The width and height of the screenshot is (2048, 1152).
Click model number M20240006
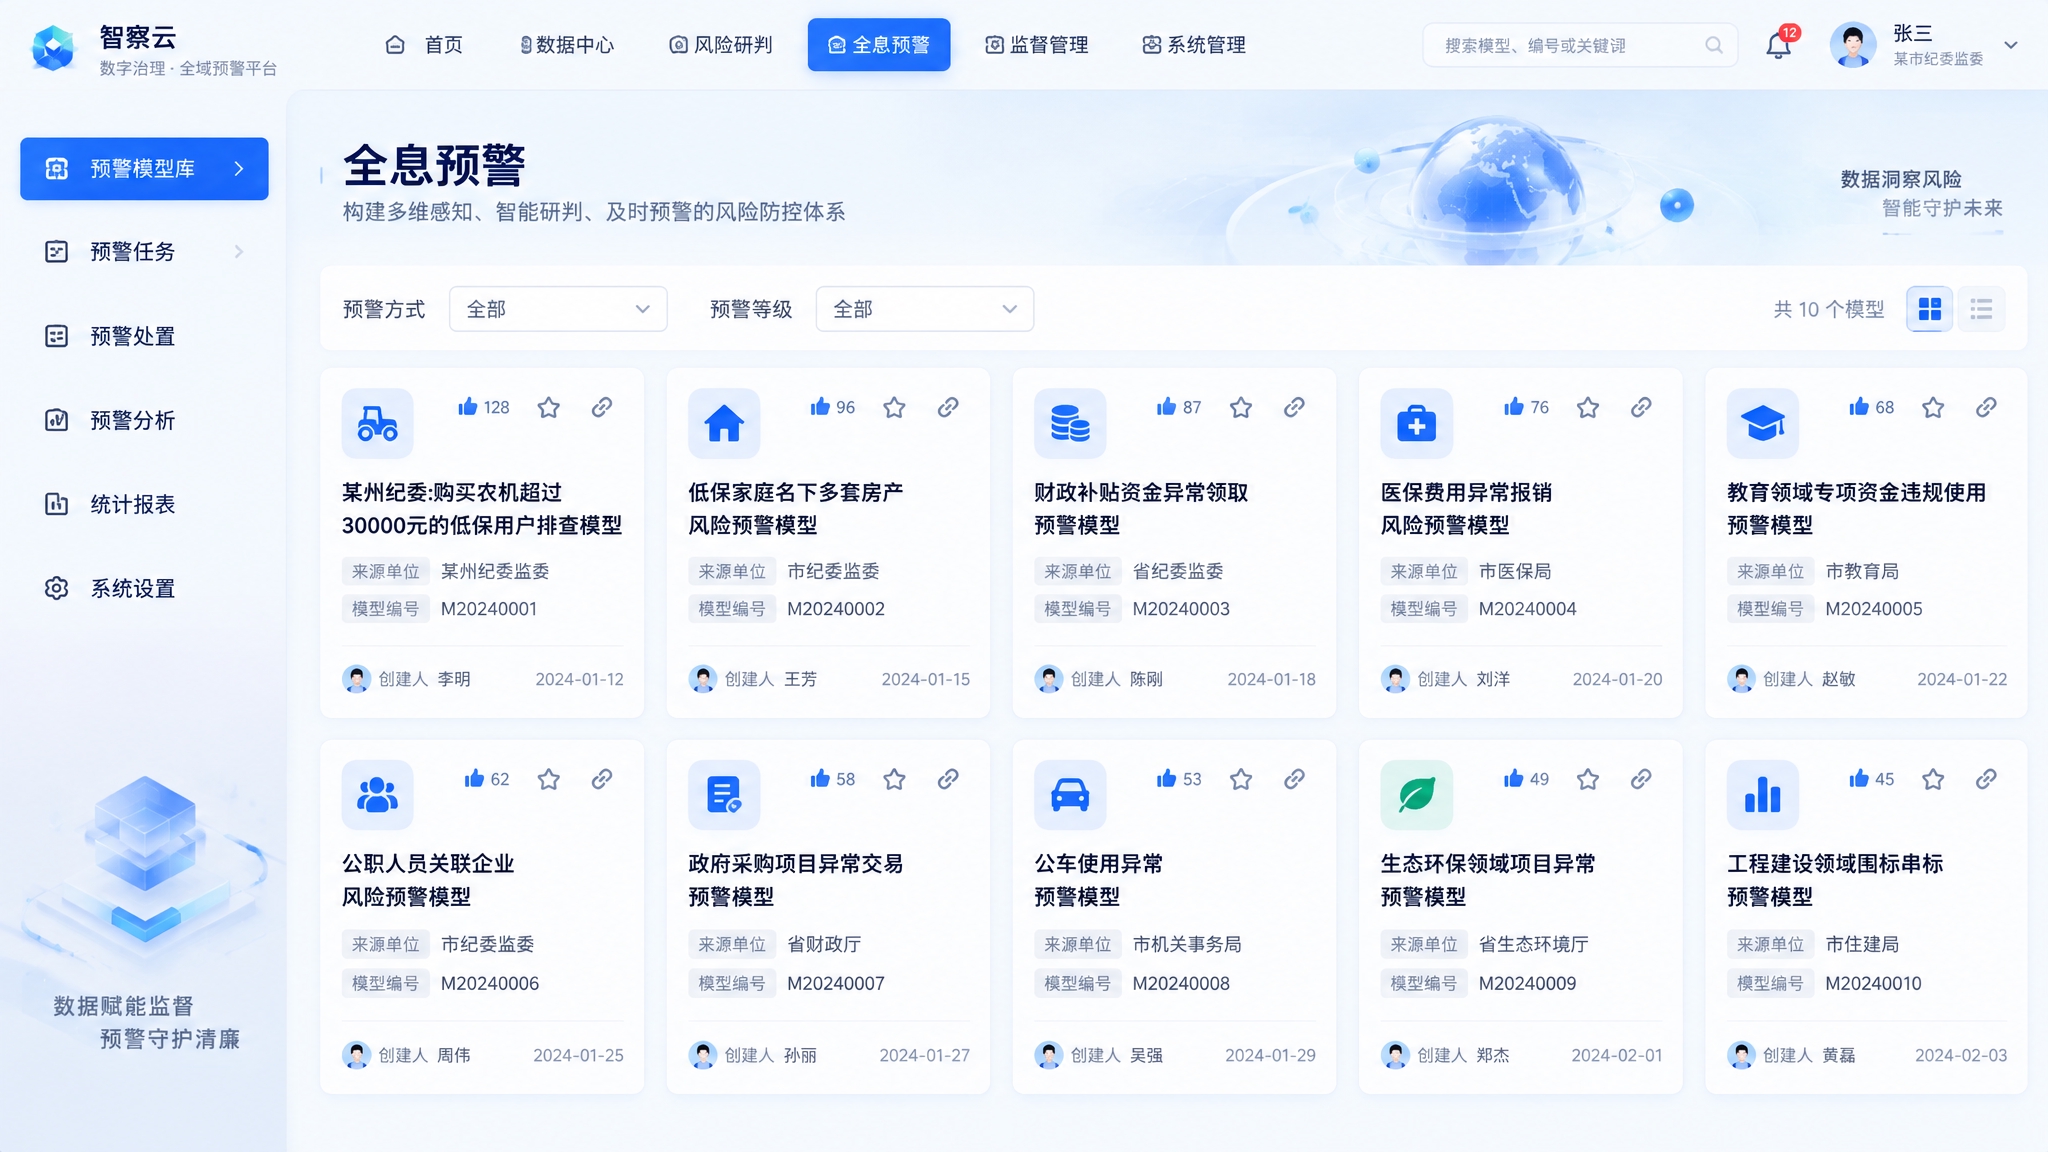(x=490, y=983)
